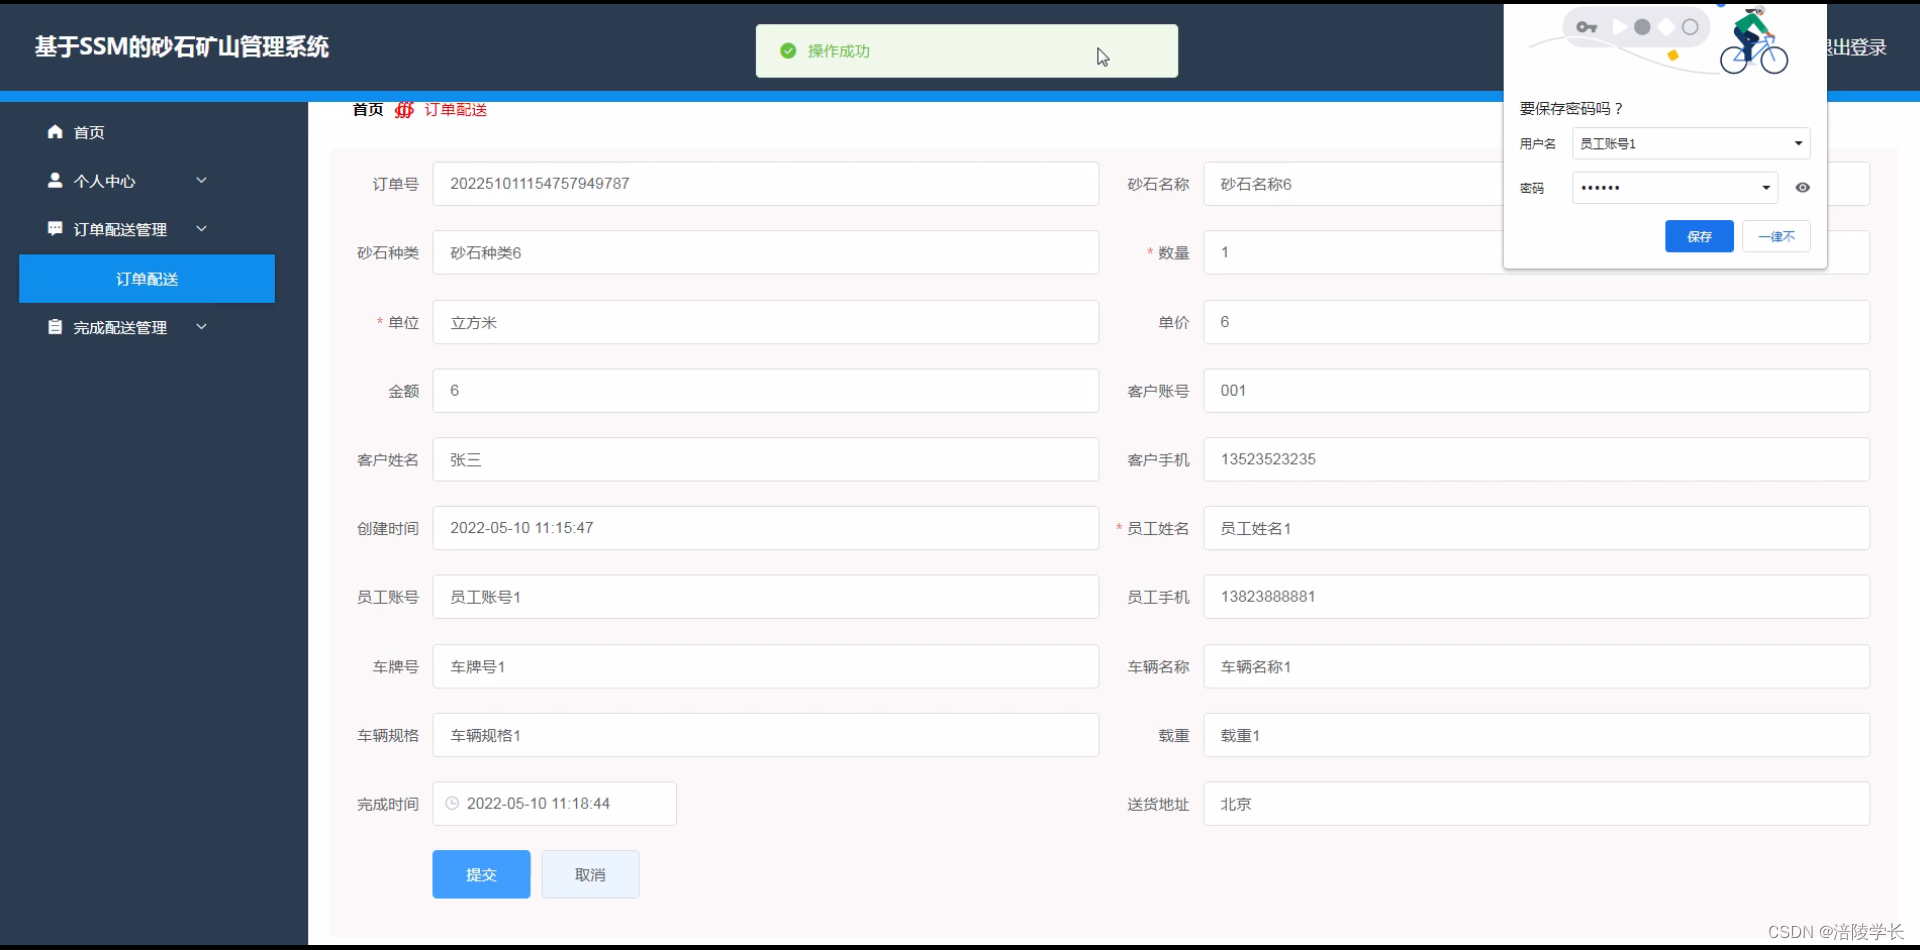Click the clipboard icon beside 完成配送管理

pos(54,326)
